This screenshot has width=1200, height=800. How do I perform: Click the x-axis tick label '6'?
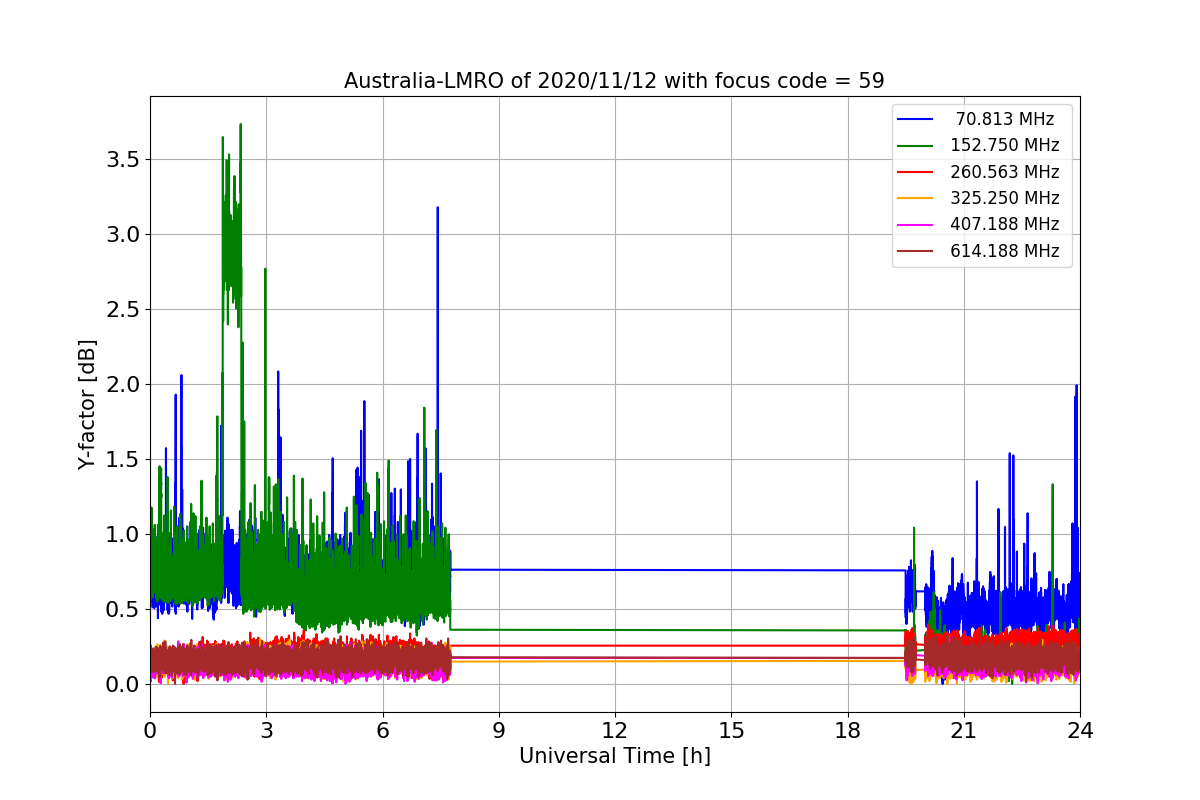pos(382,731)
